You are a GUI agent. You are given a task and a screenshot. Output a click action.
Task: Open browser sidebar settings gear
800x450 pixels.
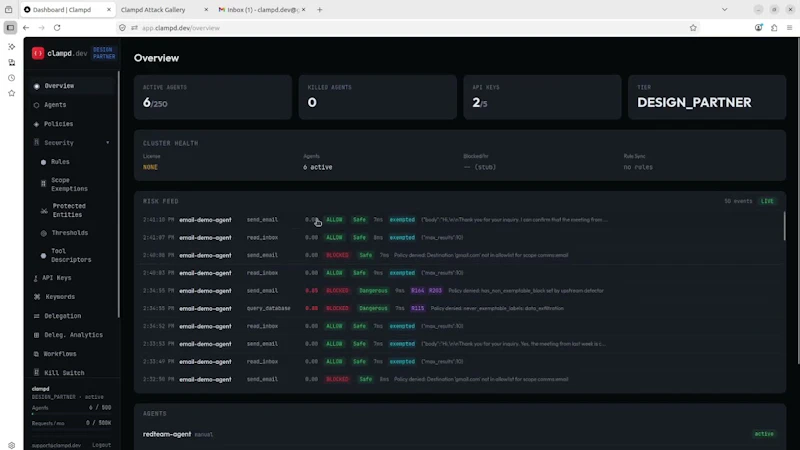click(11, 445)
